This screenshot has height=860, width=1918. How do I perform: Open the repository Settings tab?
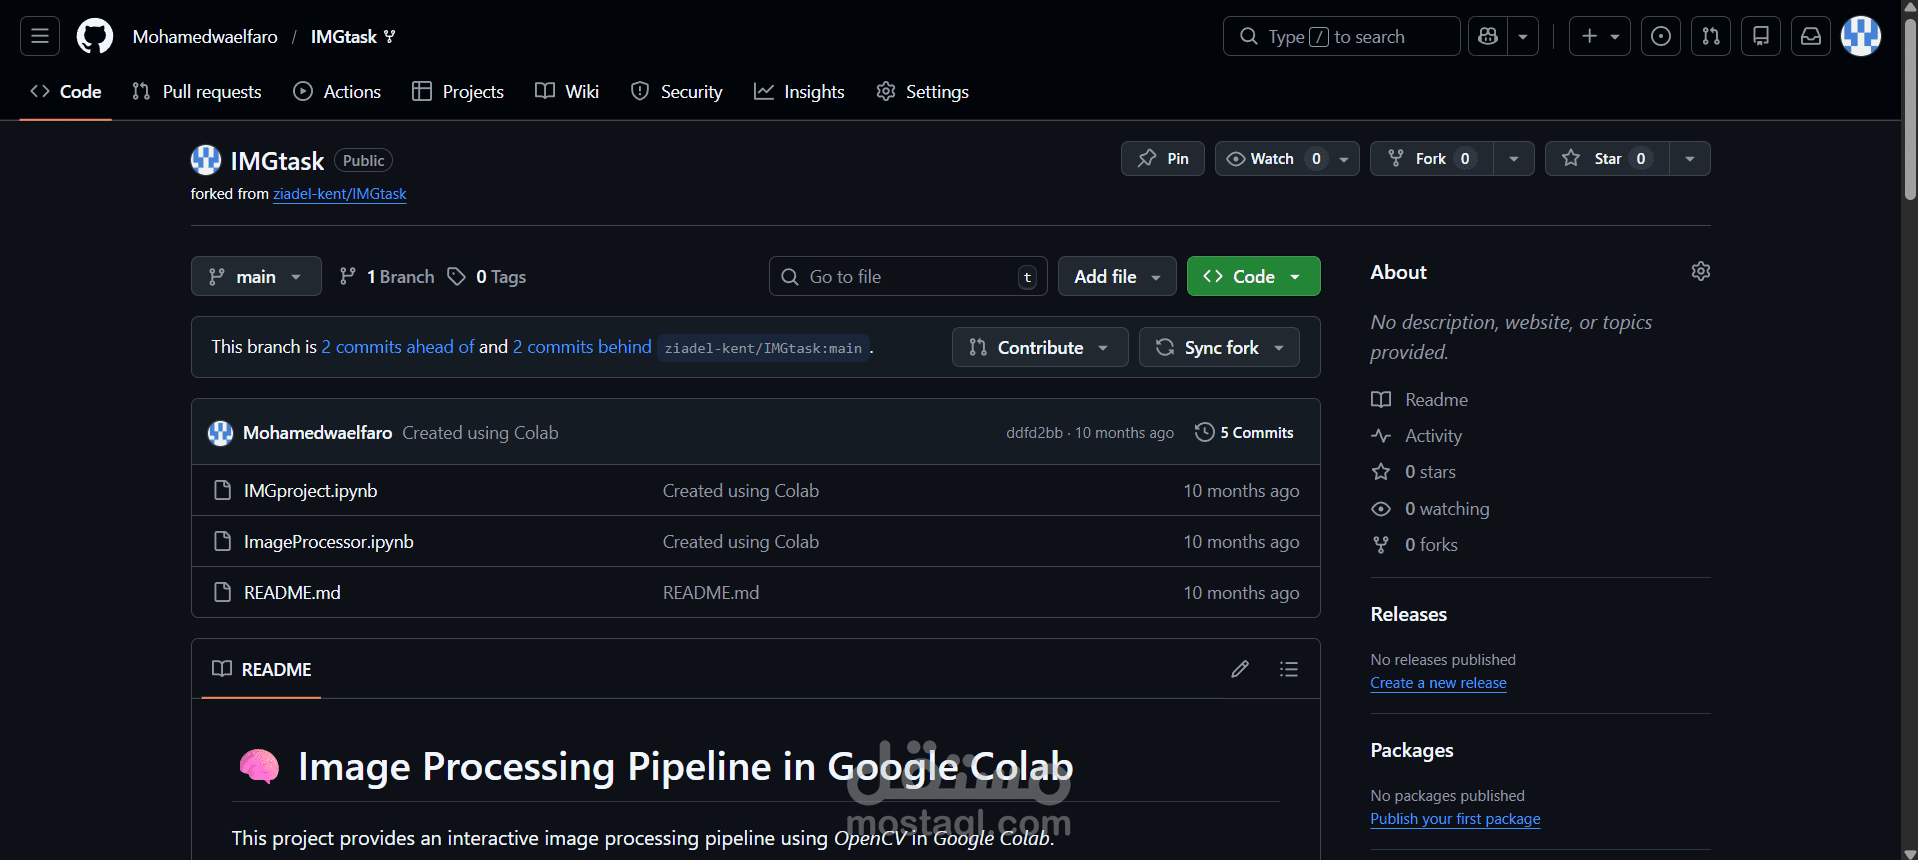point(922,91)
